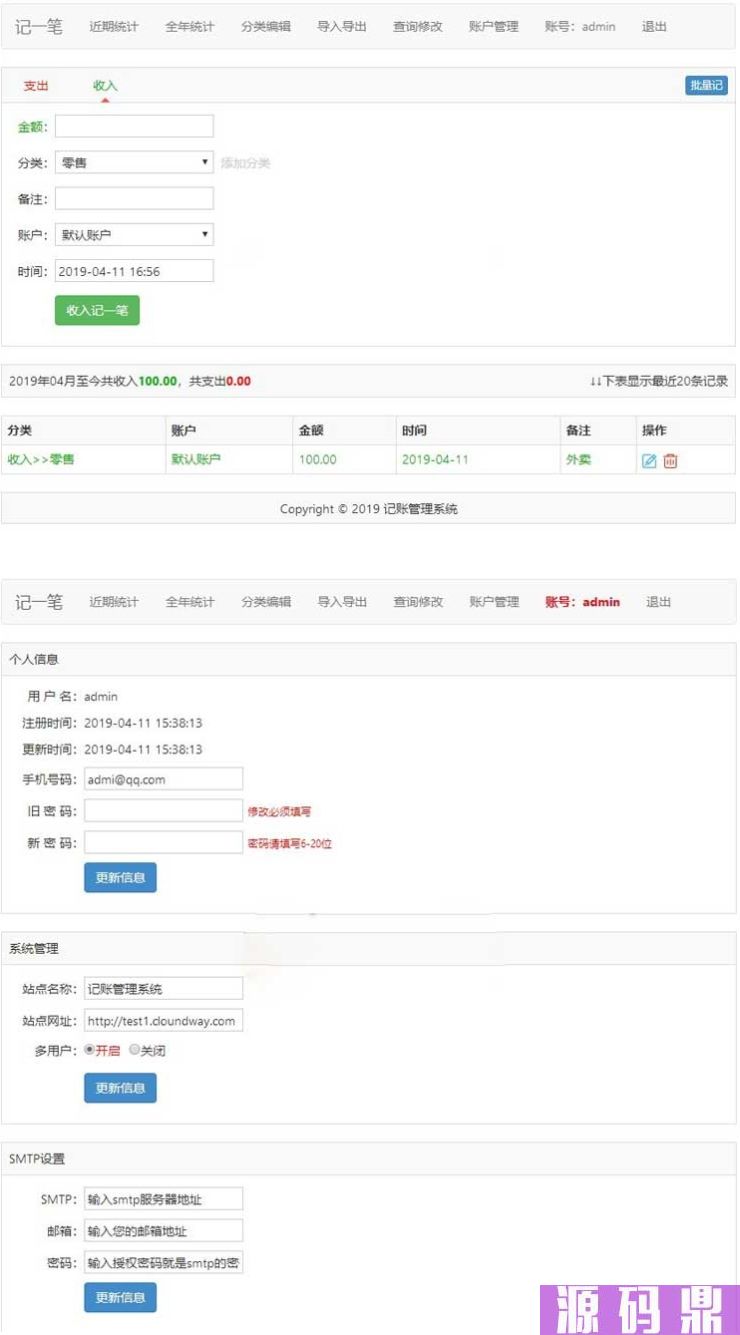This screenshot has height=1335, width=740.
Task: Focus the 密码 field in SMTP设置
Action: 163,1263
